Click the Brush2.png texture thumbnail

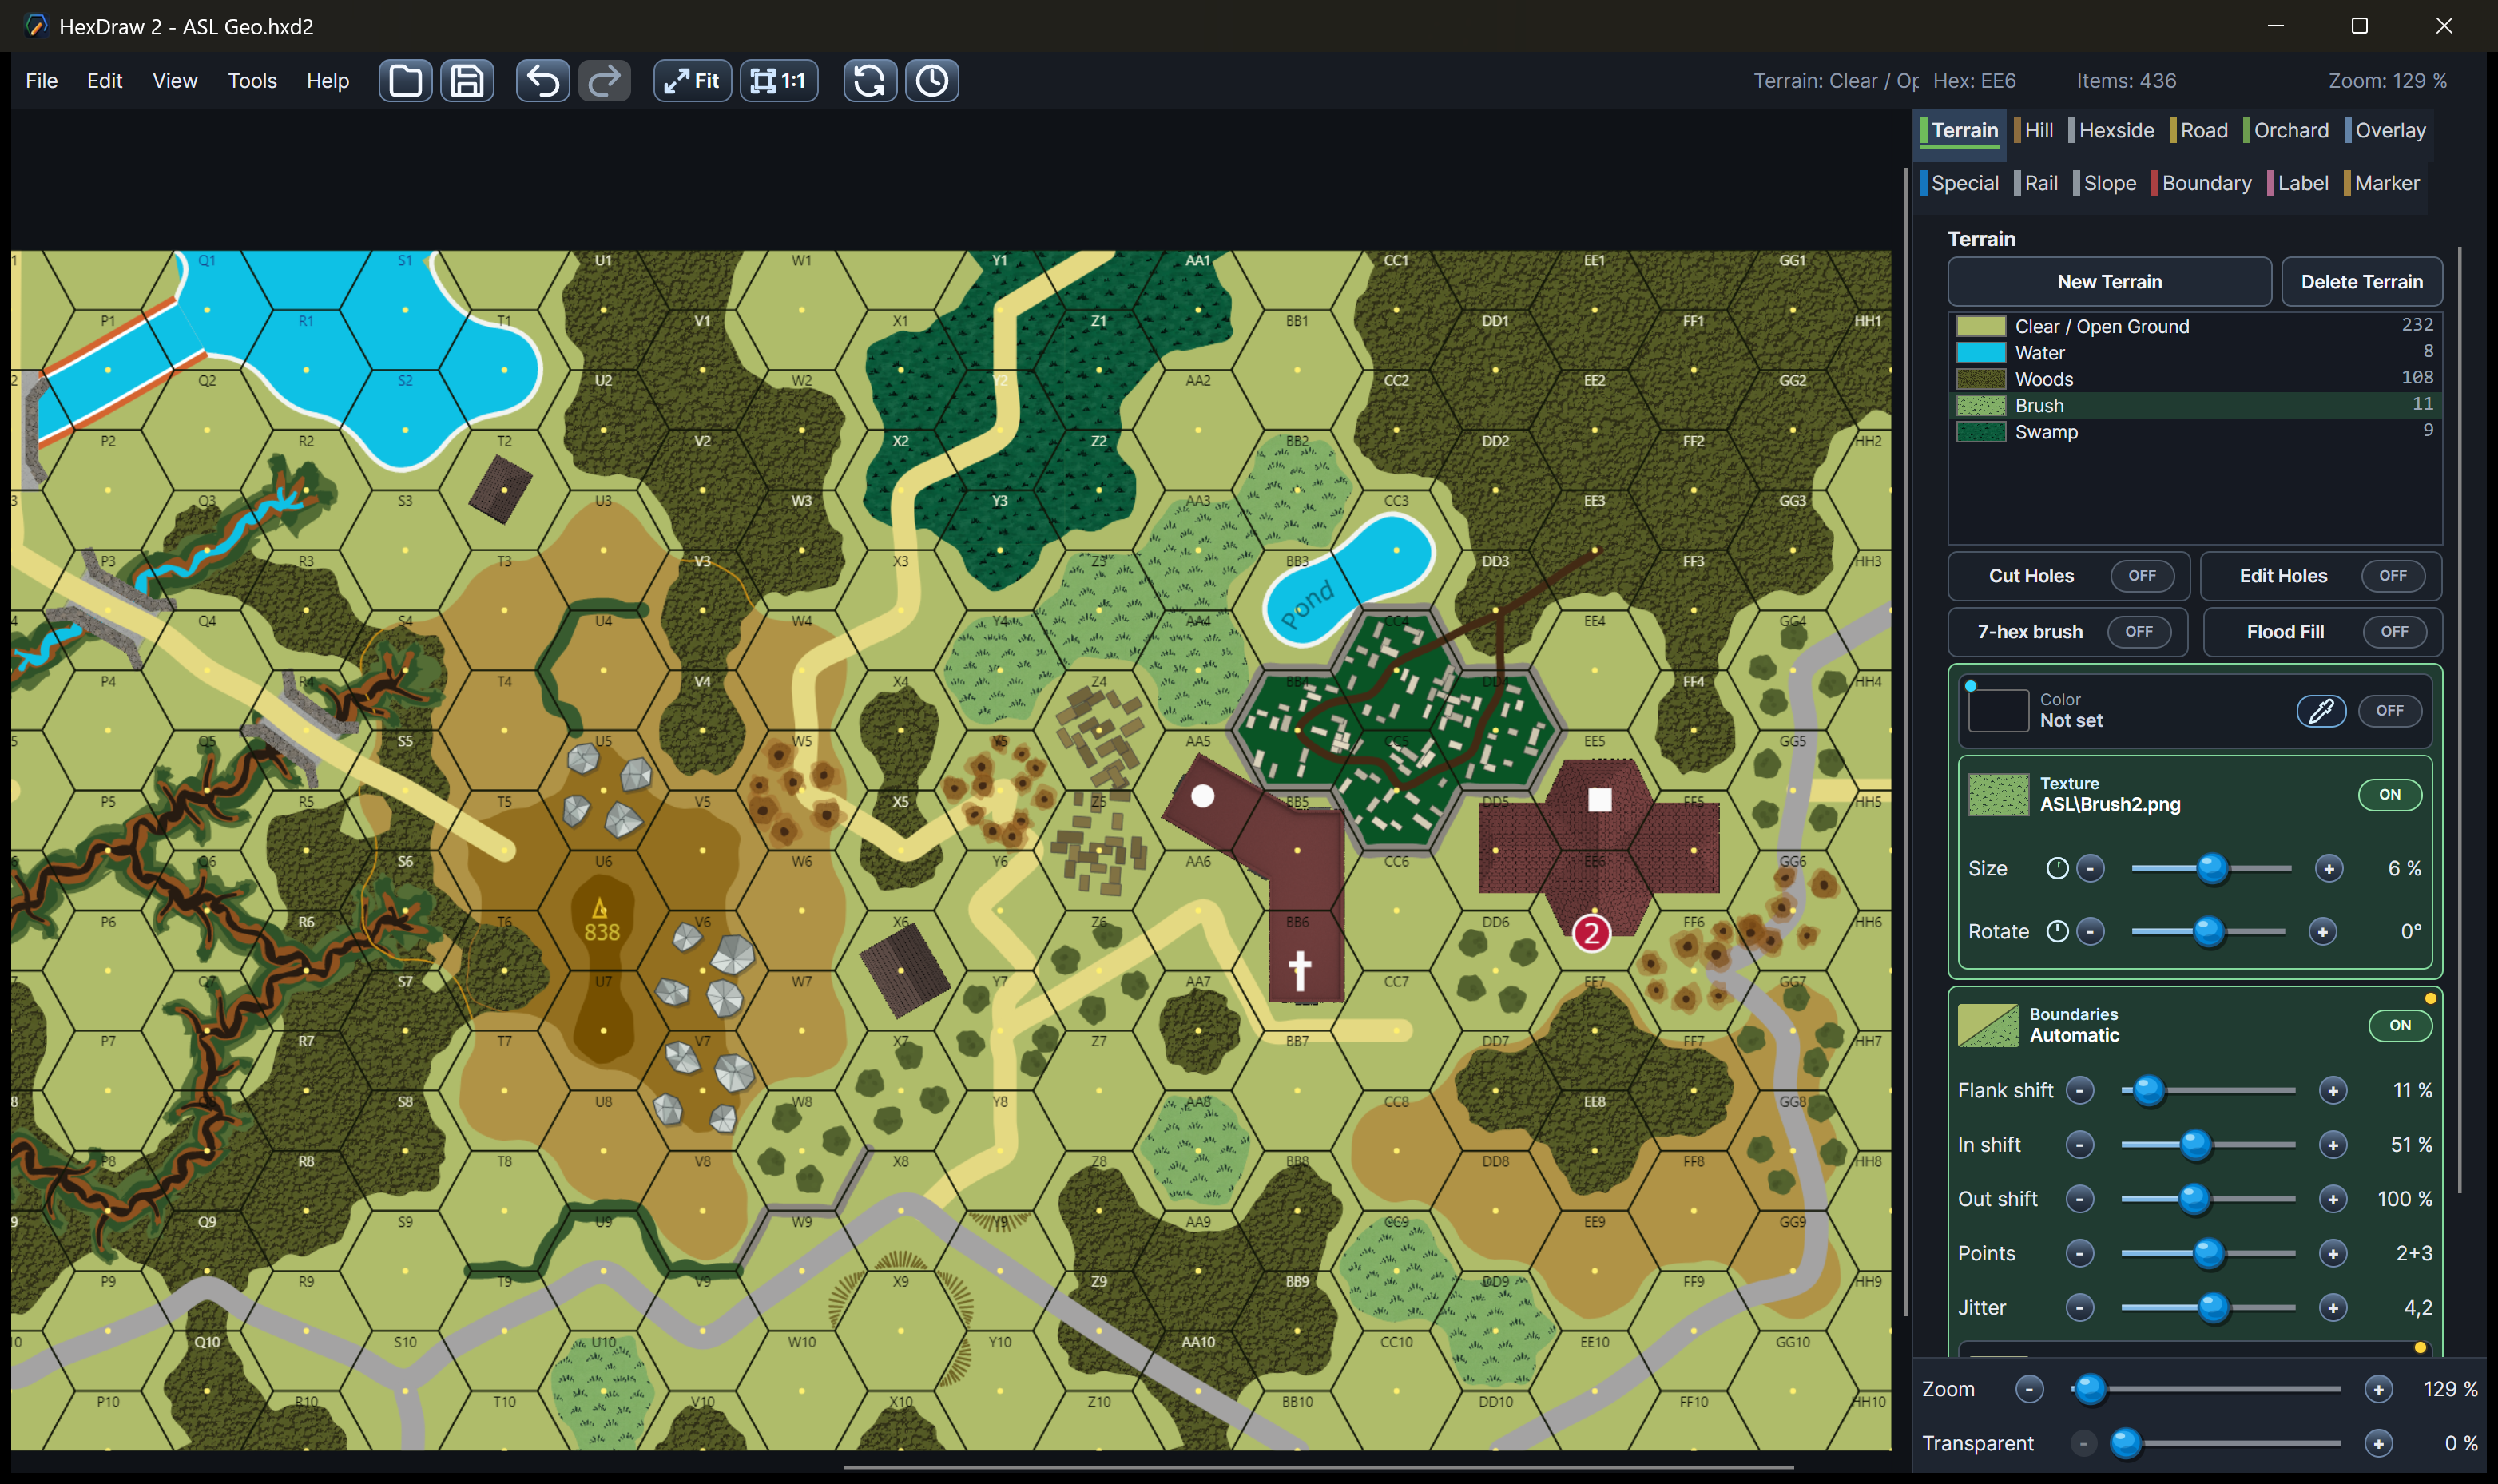[1998, 795]
